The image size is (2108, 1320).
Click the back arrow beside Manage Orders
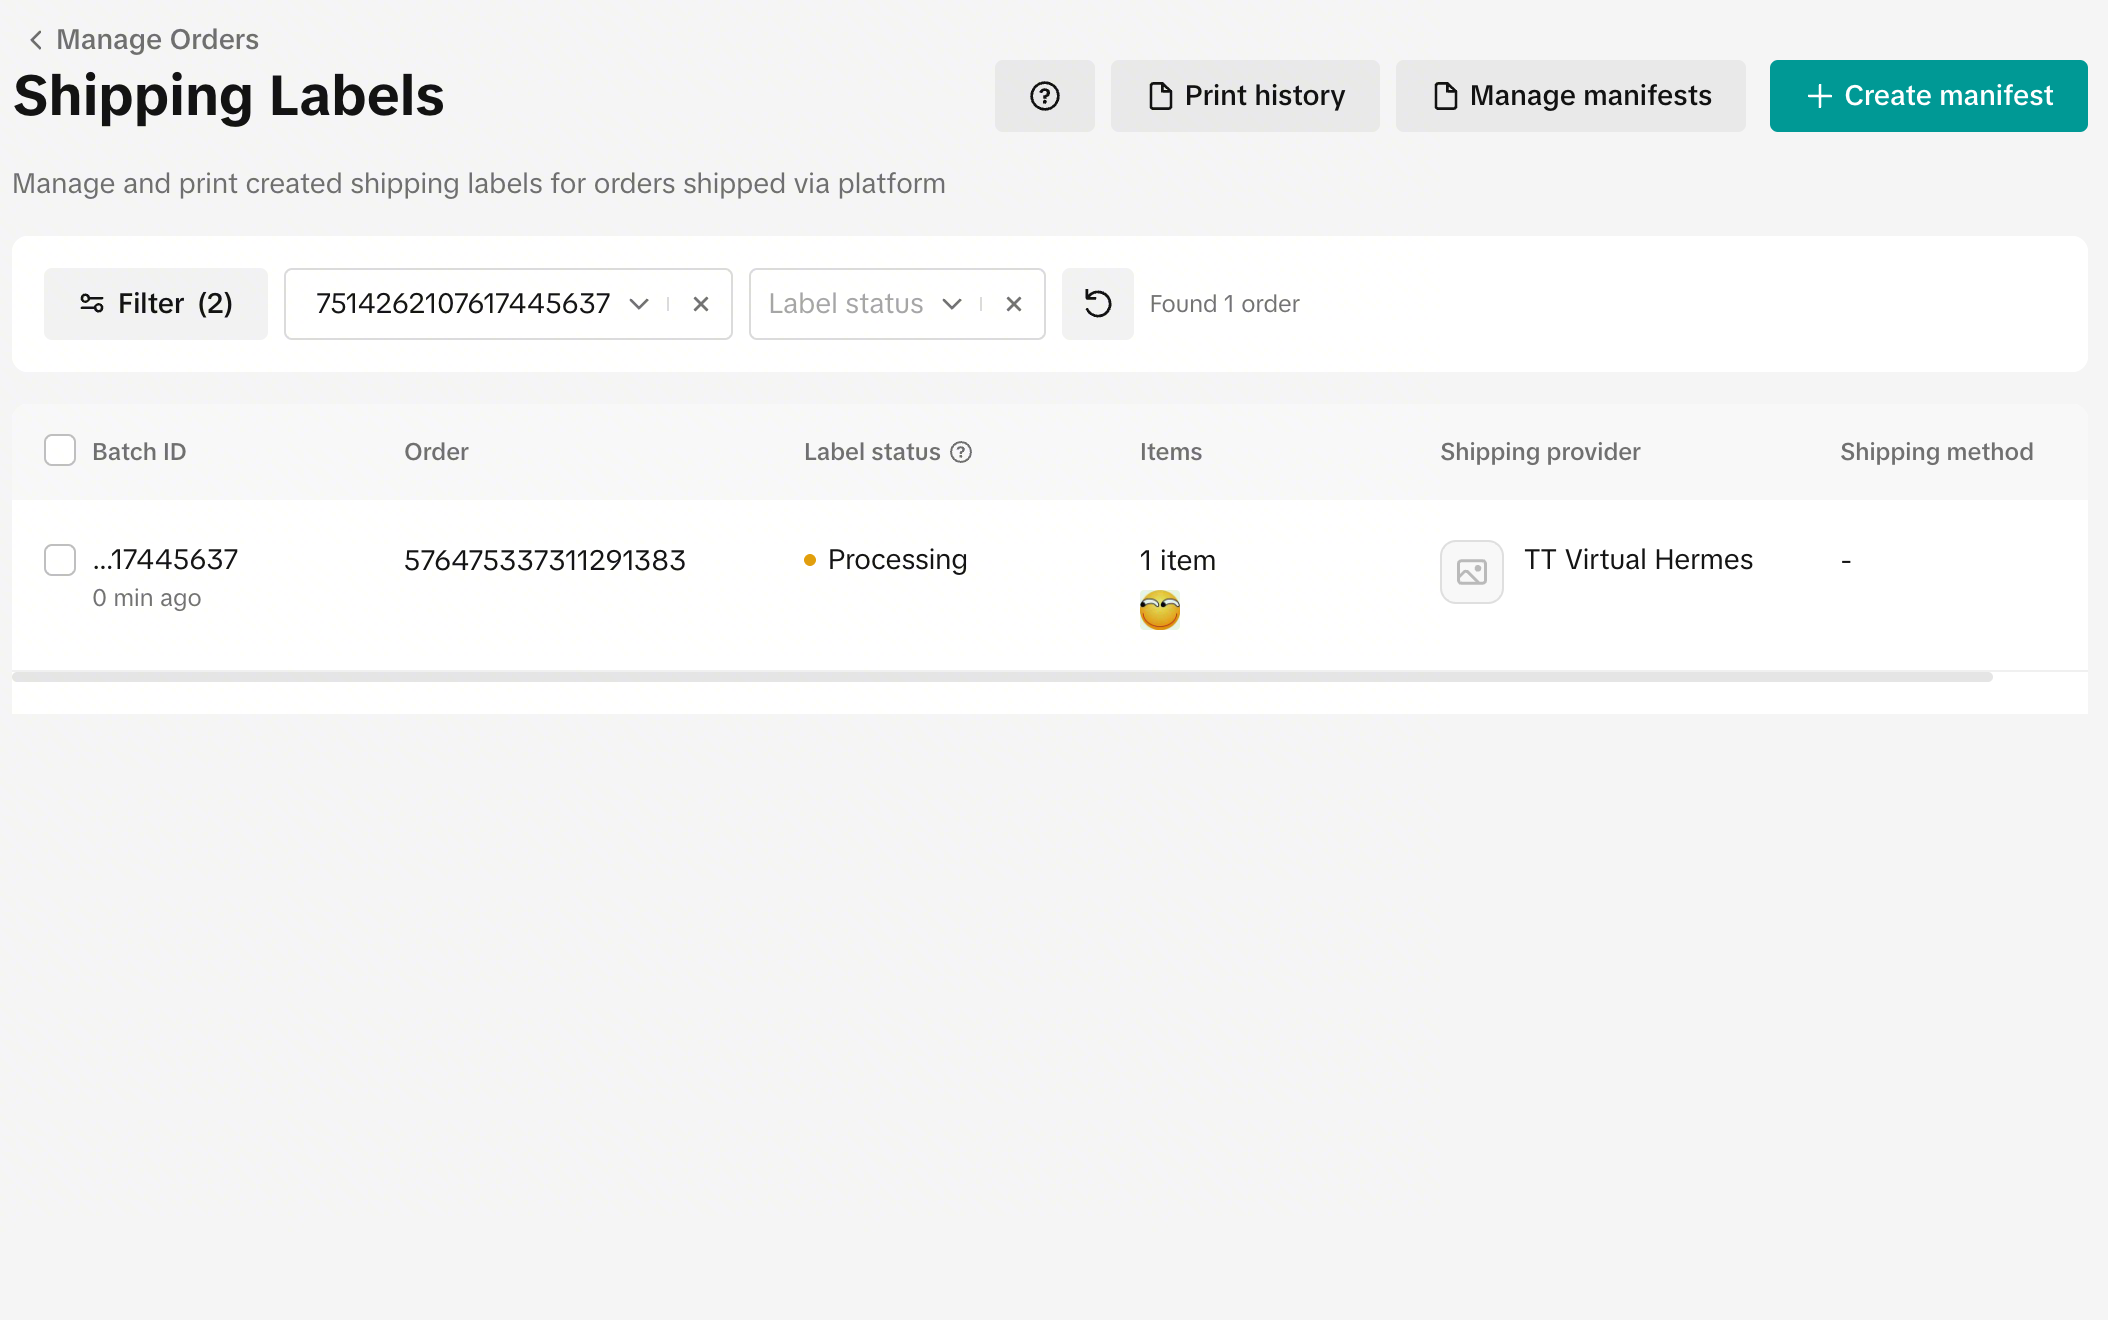coord(36,40)
